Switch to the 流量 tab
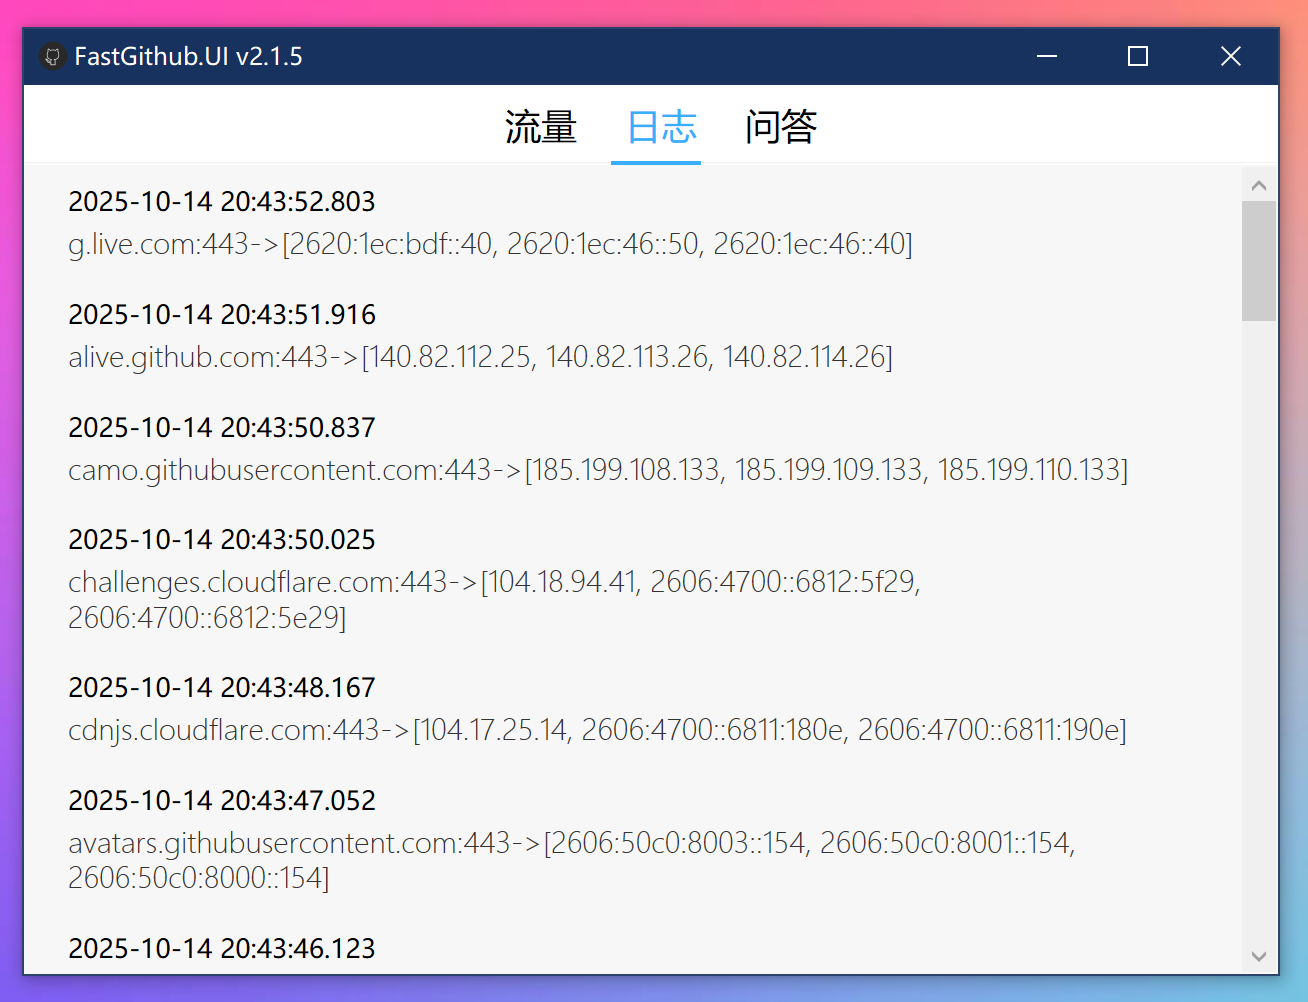The width and height of the screenshot is (1308, 1002). point(541,128)
